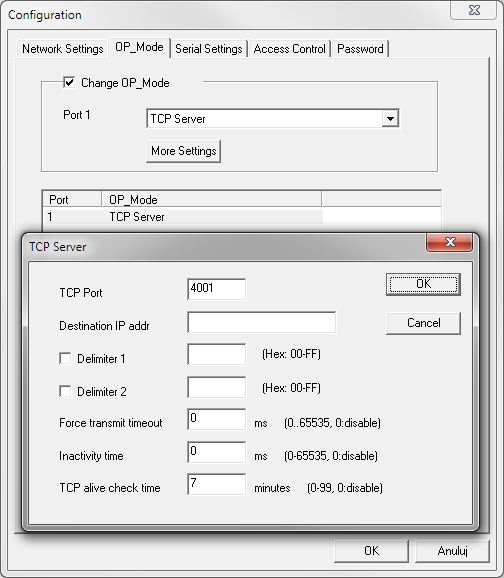Screen dimensions: 504x578
Task: Click the TCP alive check time field
Action: point(216,484)
